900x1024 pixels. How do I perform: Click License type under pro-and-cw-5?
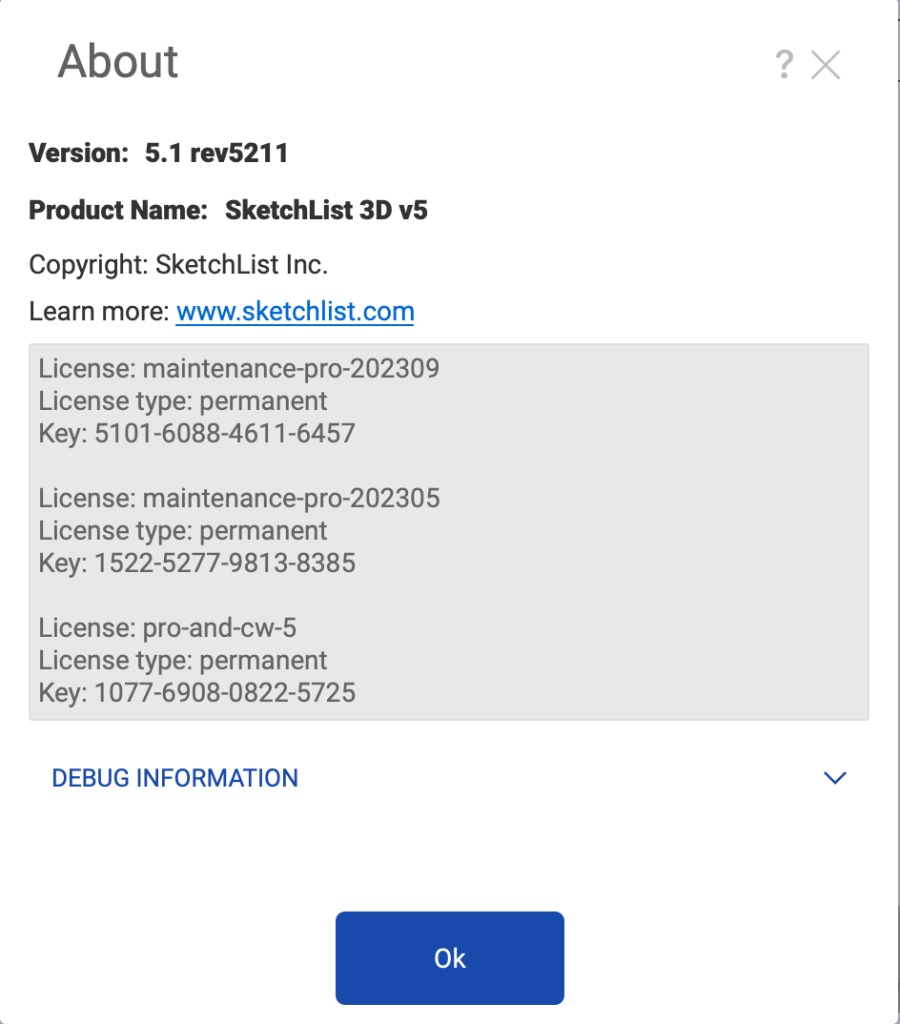click(183, 660)
